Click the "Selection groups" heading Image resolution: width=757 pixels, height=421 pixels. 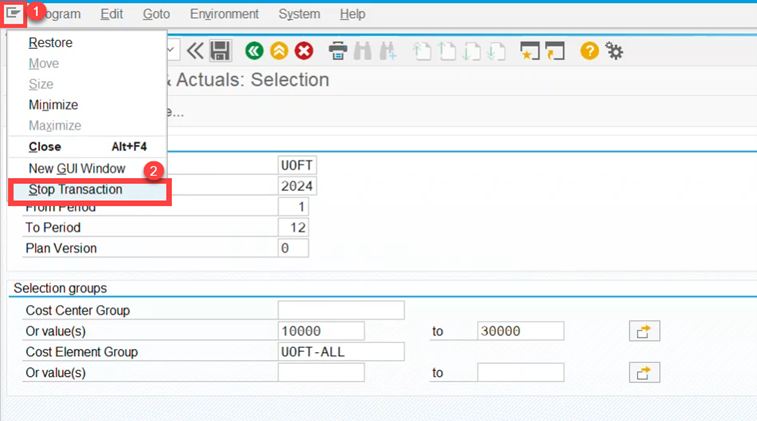pos(60,288)
